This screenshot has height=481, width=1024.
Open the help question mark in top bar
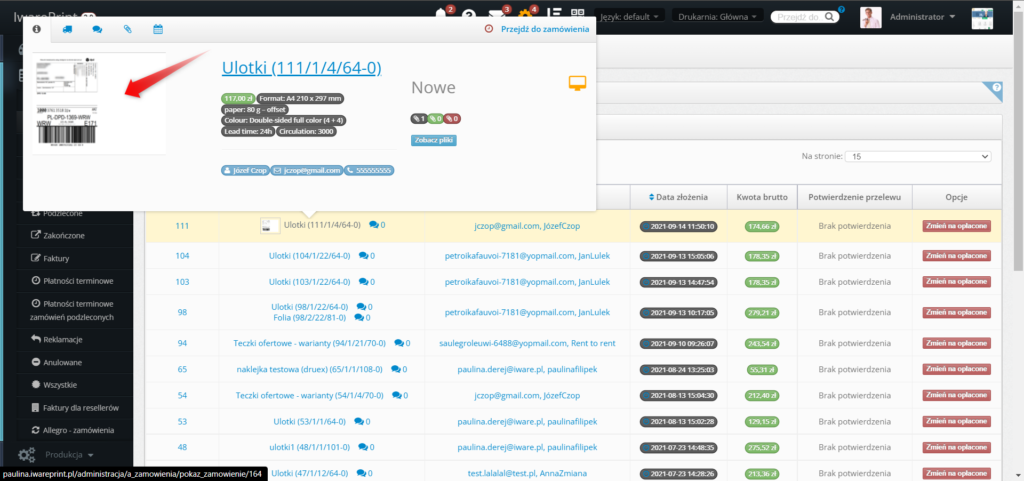click(468, 16)
